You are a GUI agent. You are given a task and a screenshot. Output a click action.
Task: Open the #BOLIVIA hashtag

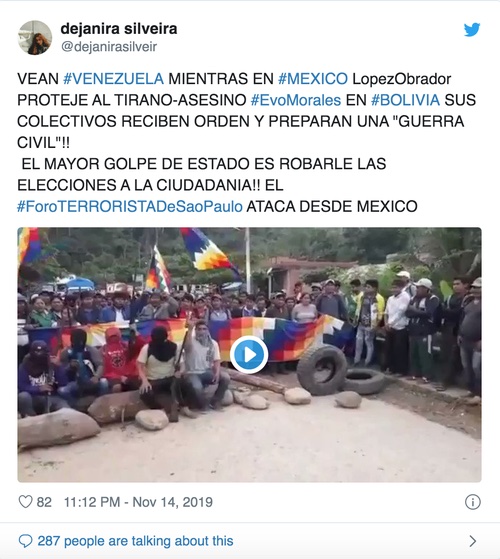tap(405, 100)
